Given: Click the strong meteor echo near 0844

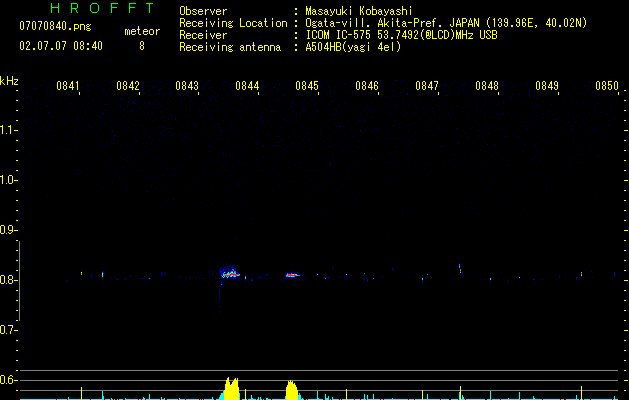Looking at the screenshot, I should [x=230, y=274].
